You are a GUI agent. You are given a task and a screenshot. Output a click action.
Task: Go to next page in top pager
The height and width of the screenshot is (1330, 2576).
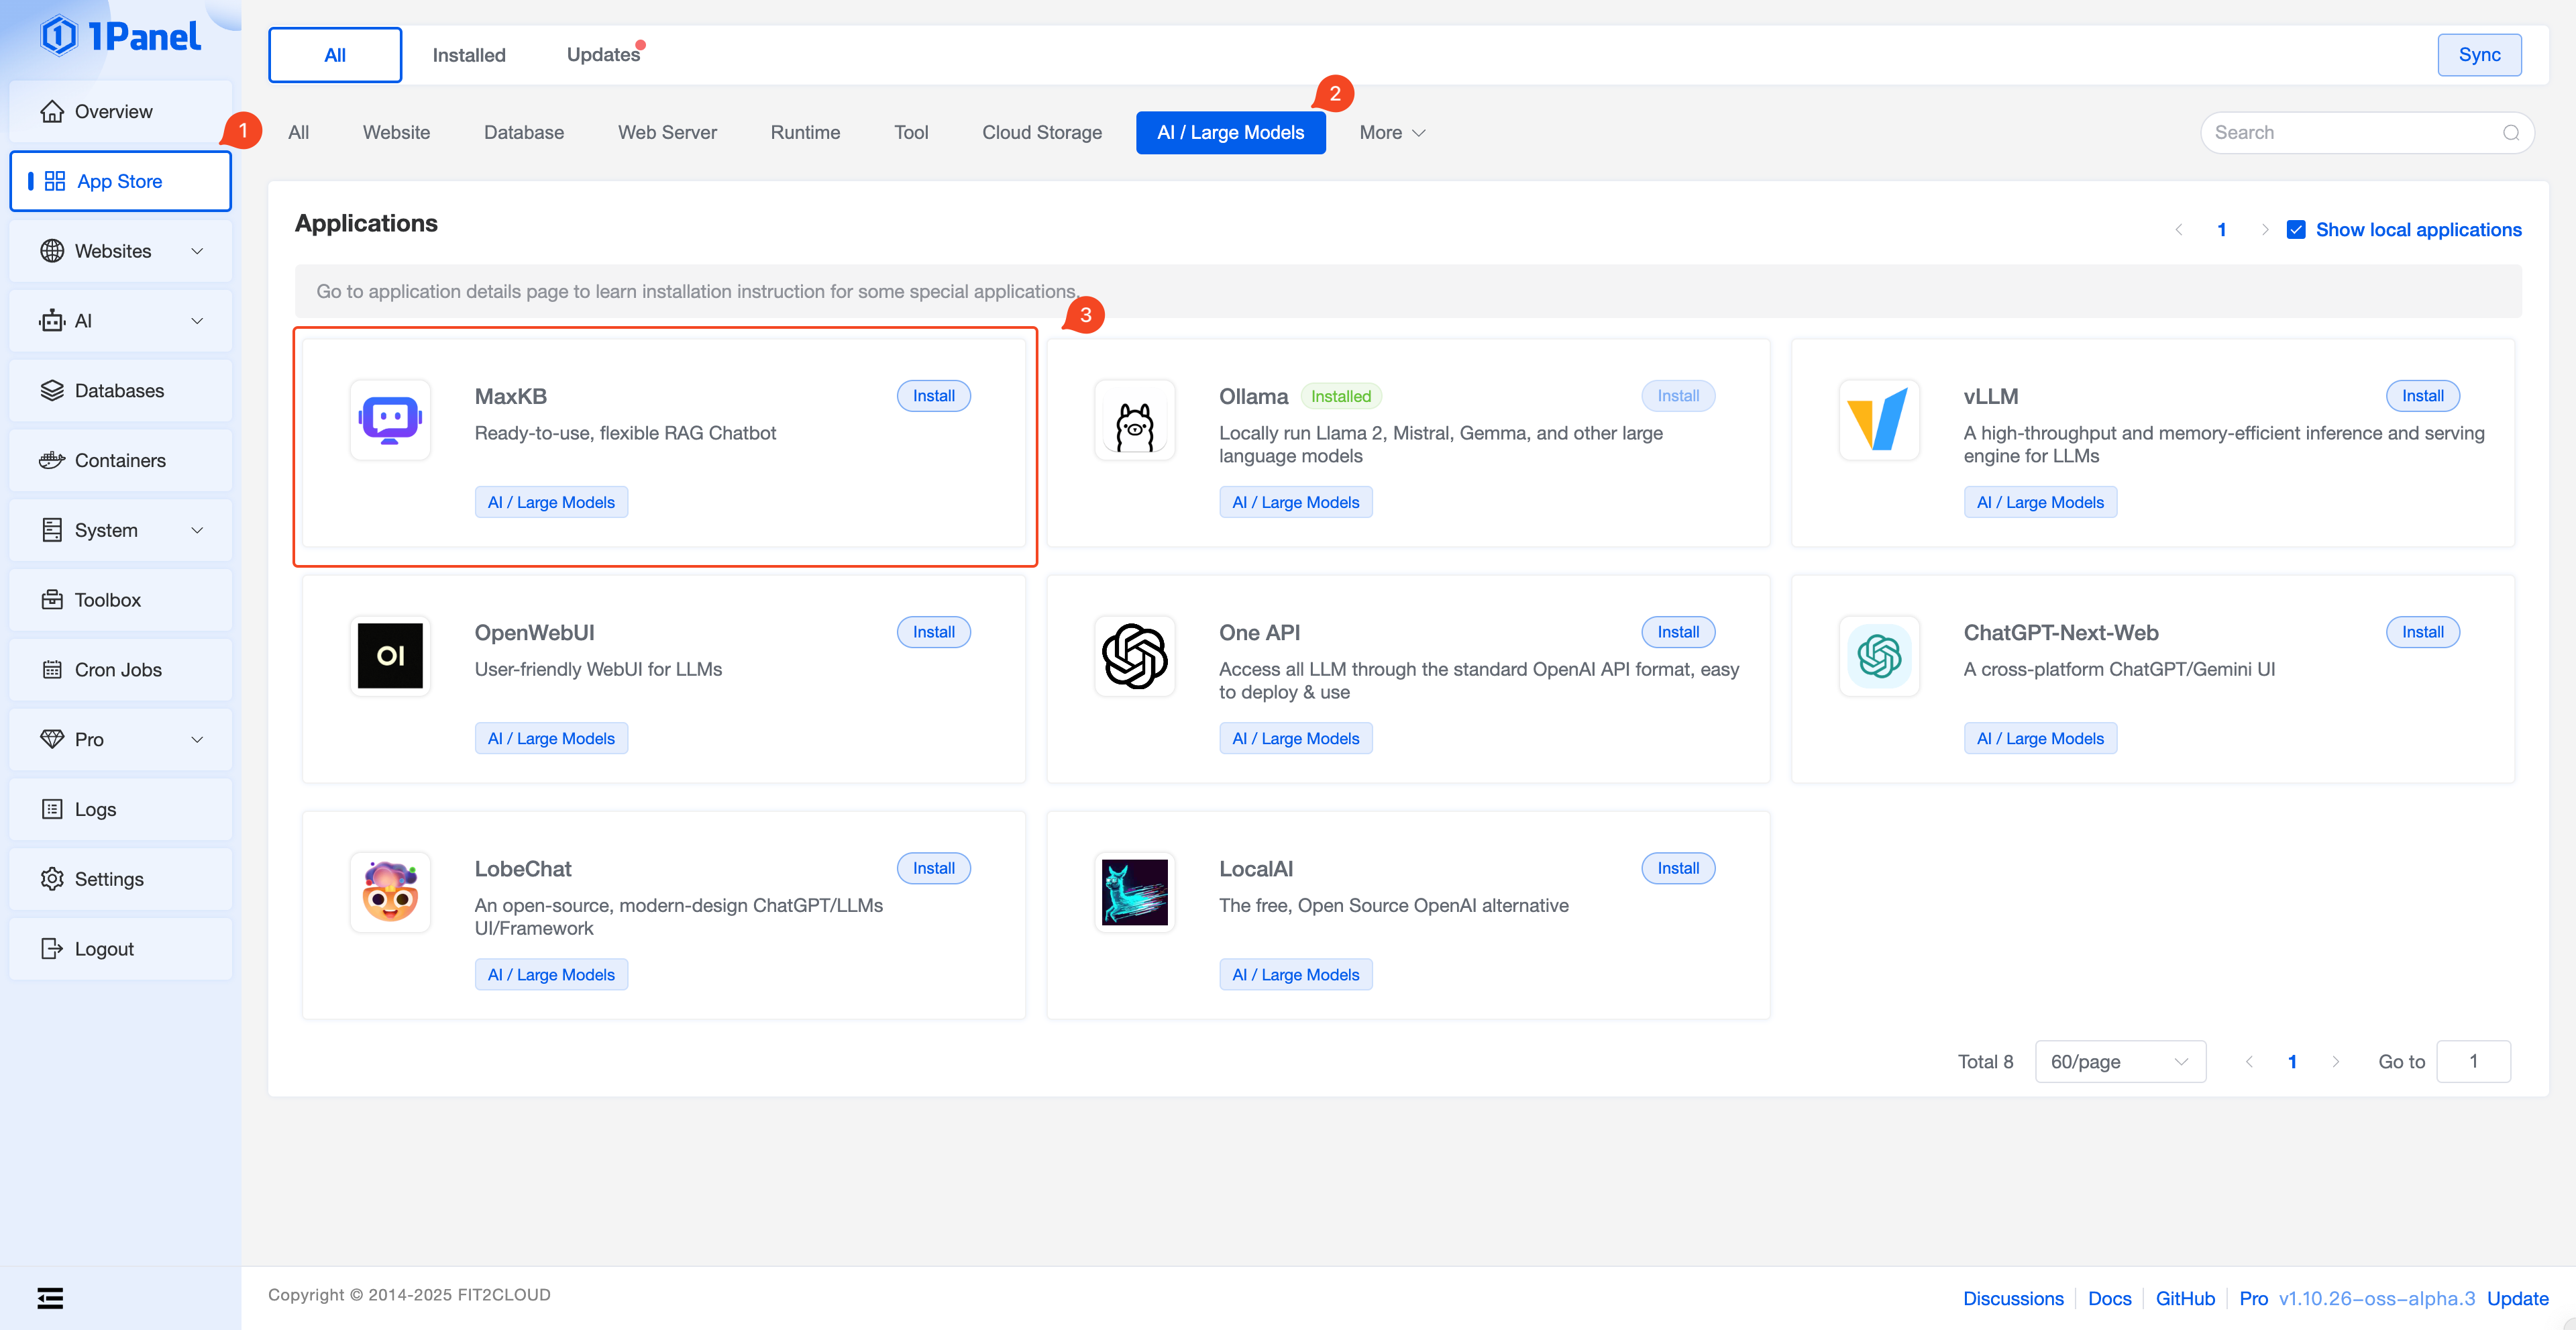pos(2265,230)
